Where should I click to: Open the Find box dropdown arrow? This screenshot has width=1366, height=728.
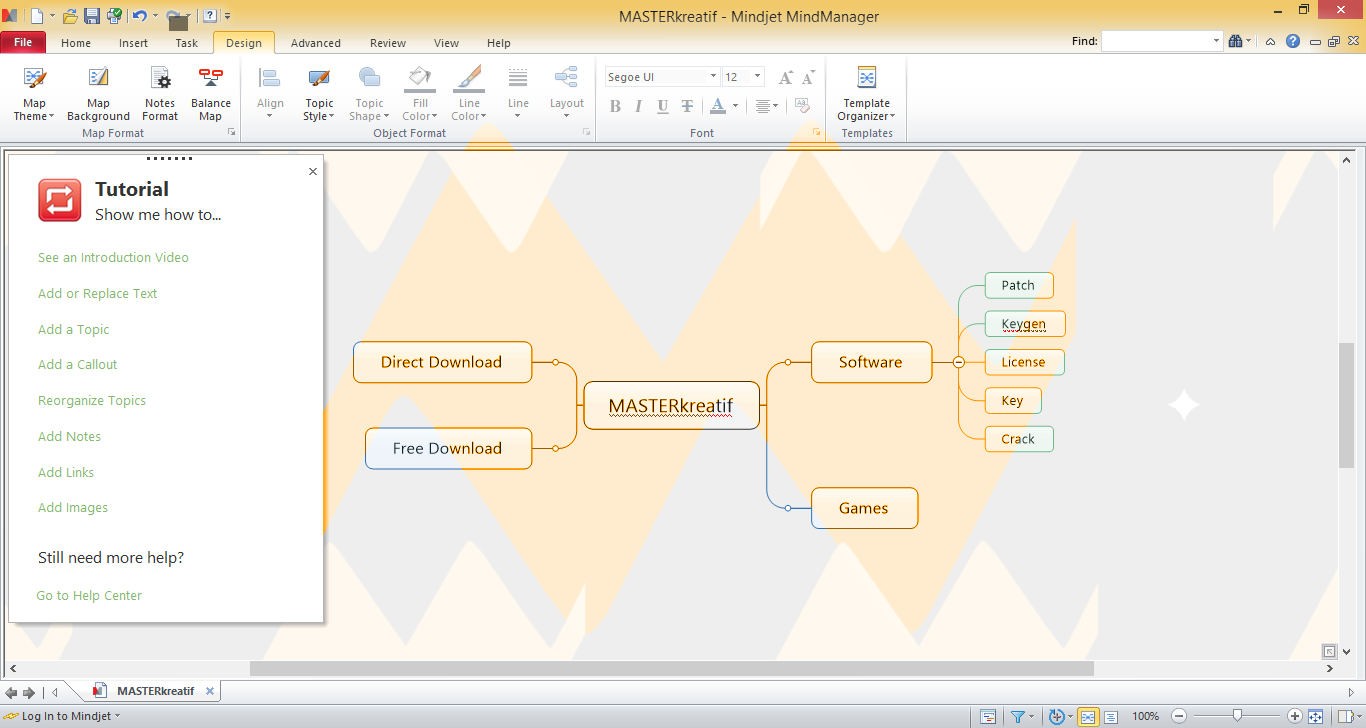pyautogui.click(x=1217, y=41)
